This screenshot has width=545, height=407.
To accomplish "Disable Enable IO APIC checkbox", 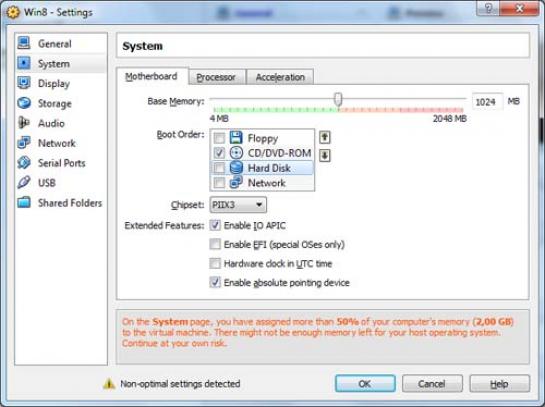I will (215, 225).
